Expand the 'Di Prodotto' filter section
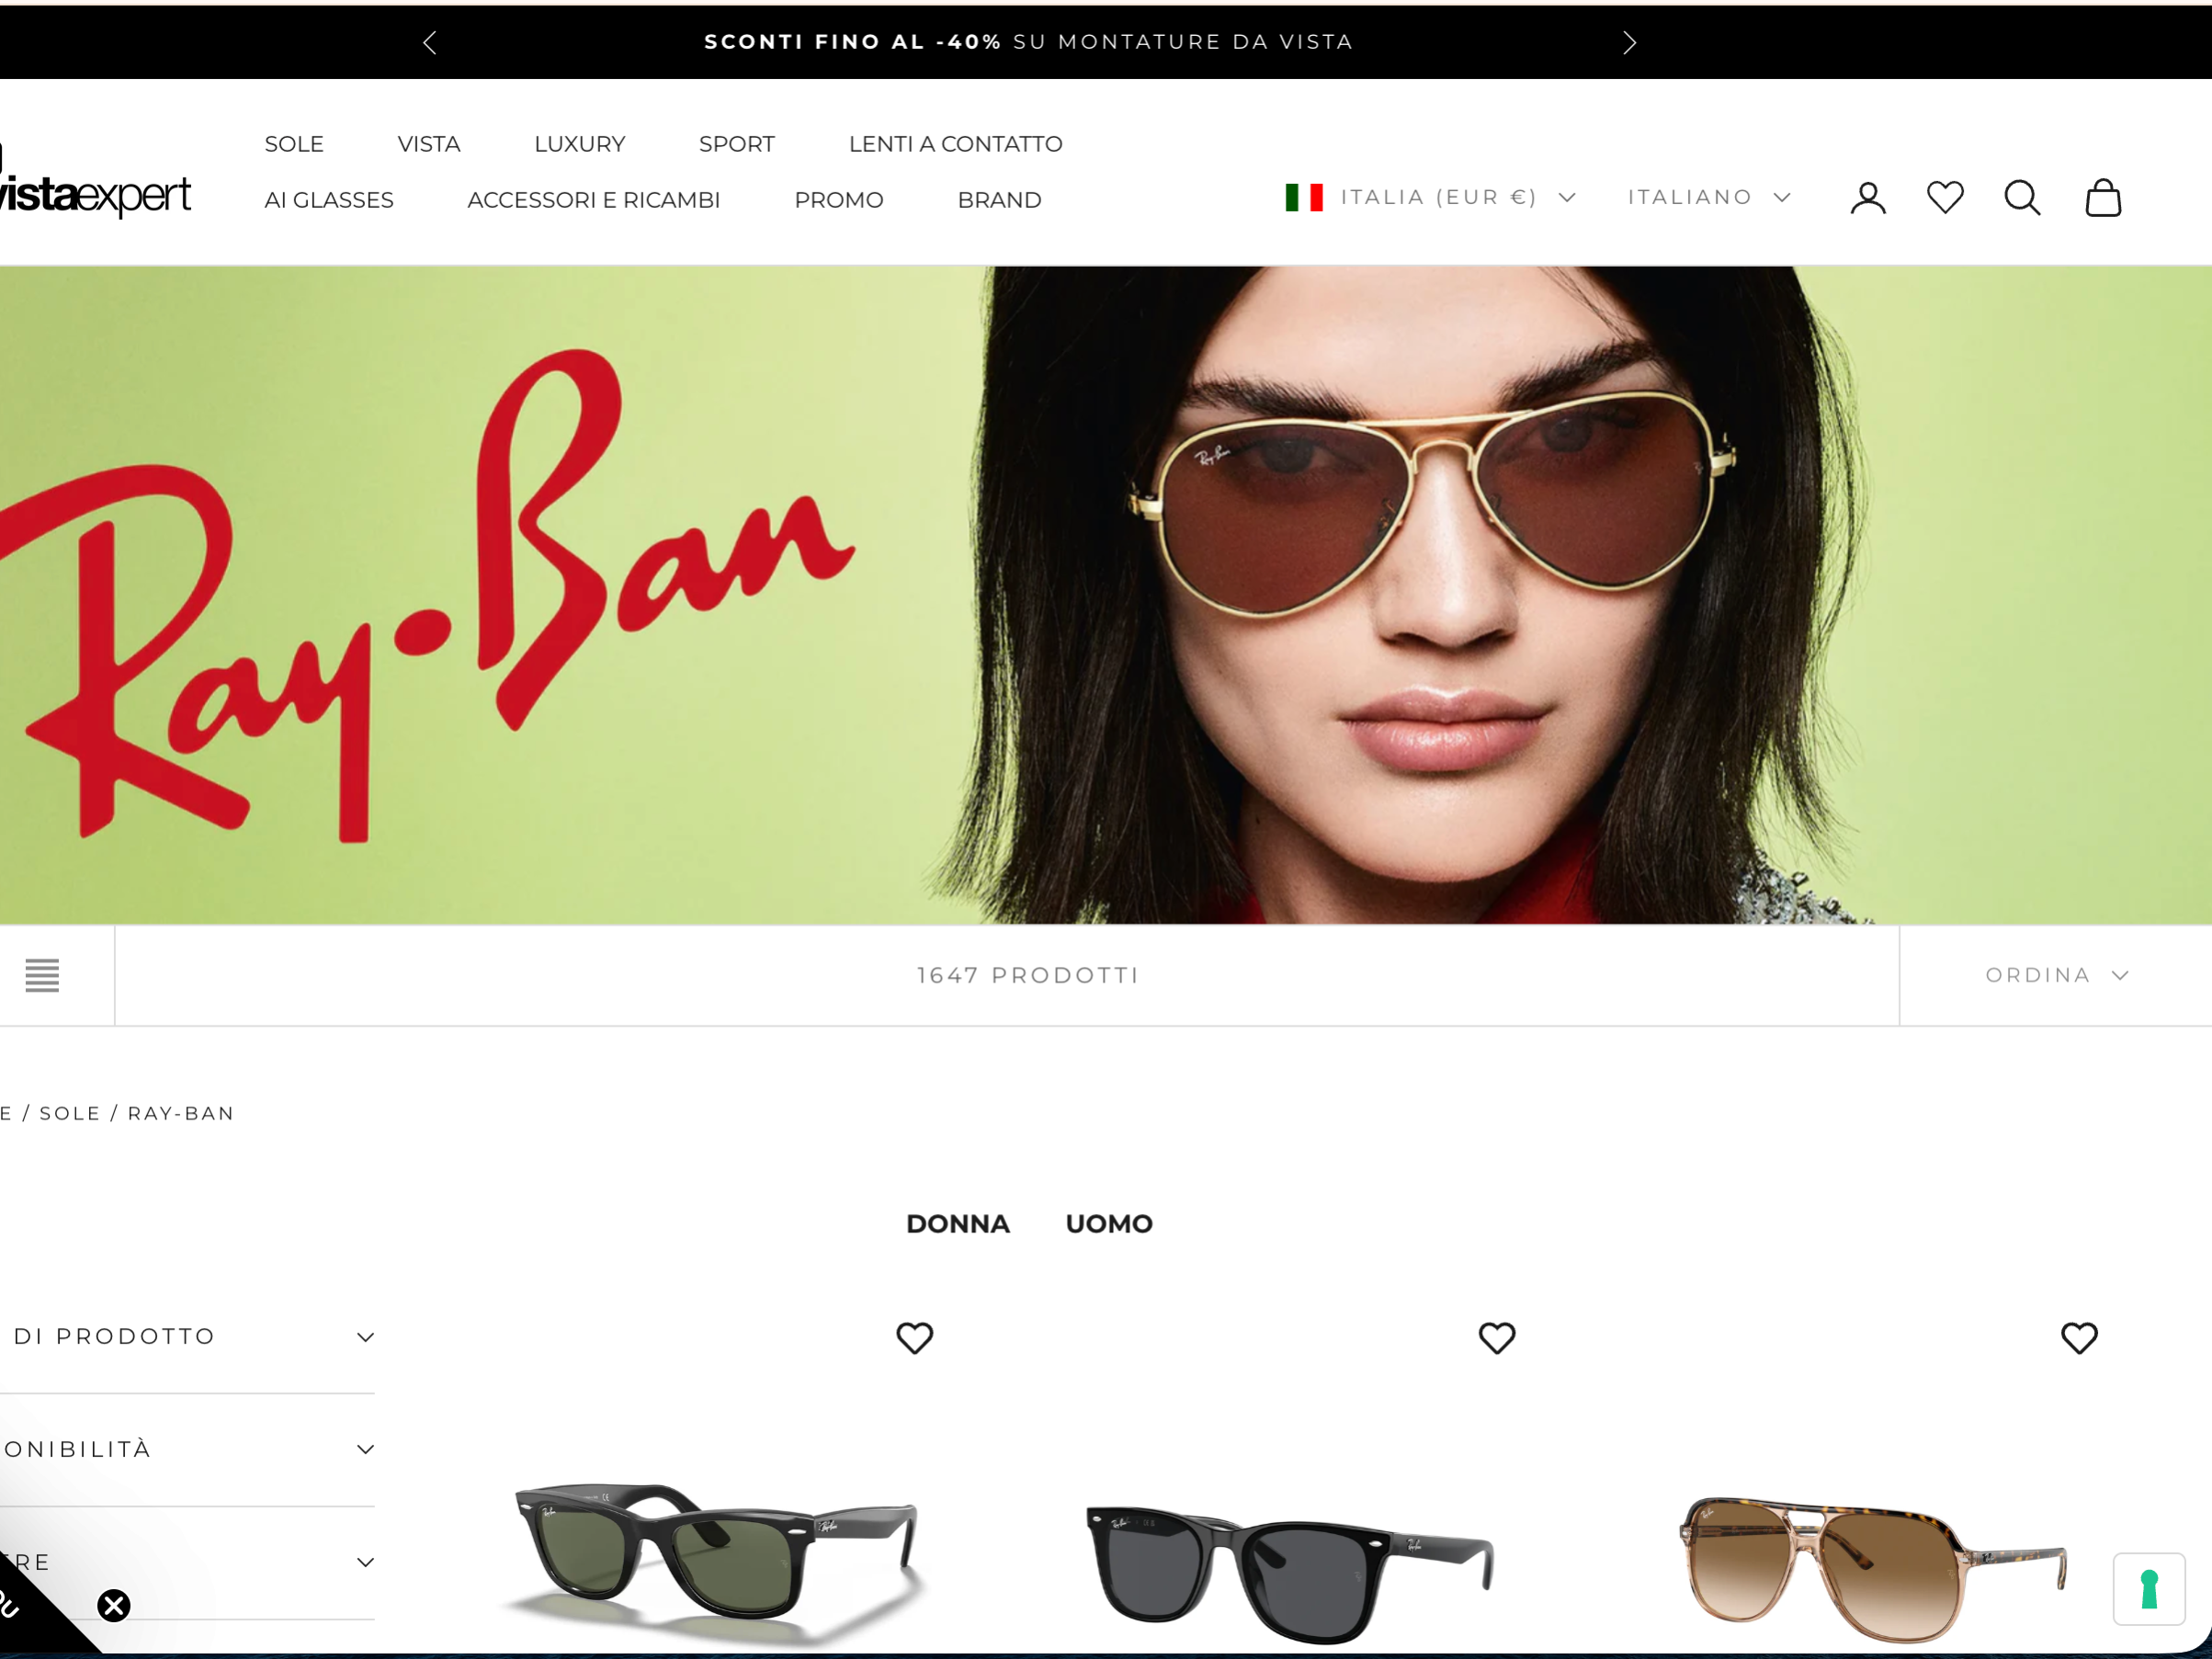 (187, 1337)
